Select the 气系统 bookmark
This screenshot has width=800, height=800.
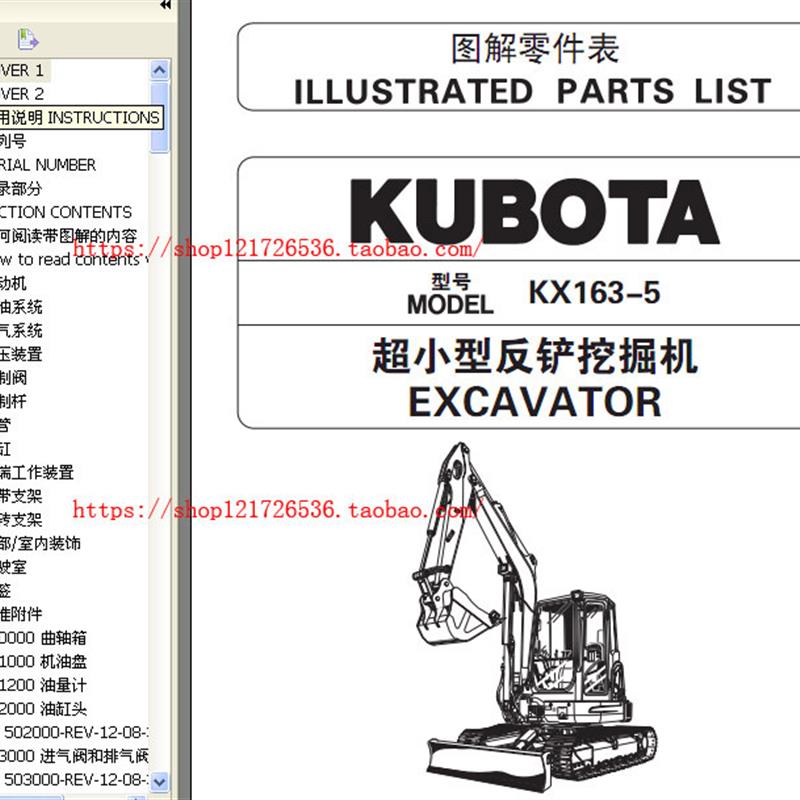pyautogui.click(x=21, y=330)
